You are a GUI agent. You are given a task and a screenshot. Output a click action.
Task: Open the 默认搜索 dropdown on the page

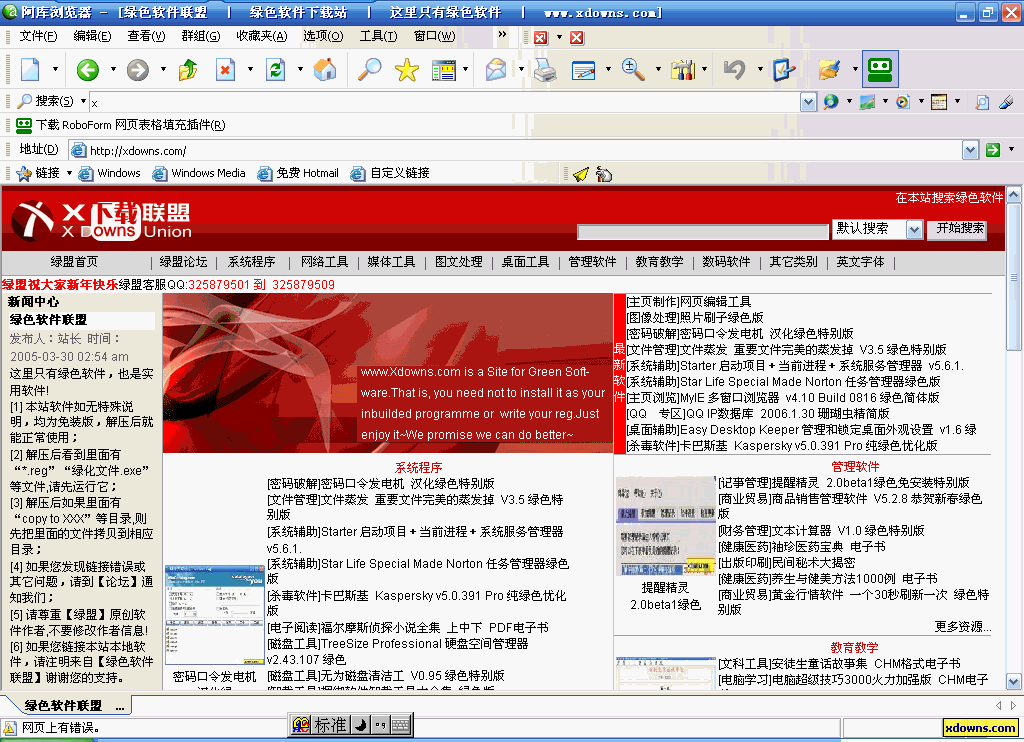coord(914,229)
